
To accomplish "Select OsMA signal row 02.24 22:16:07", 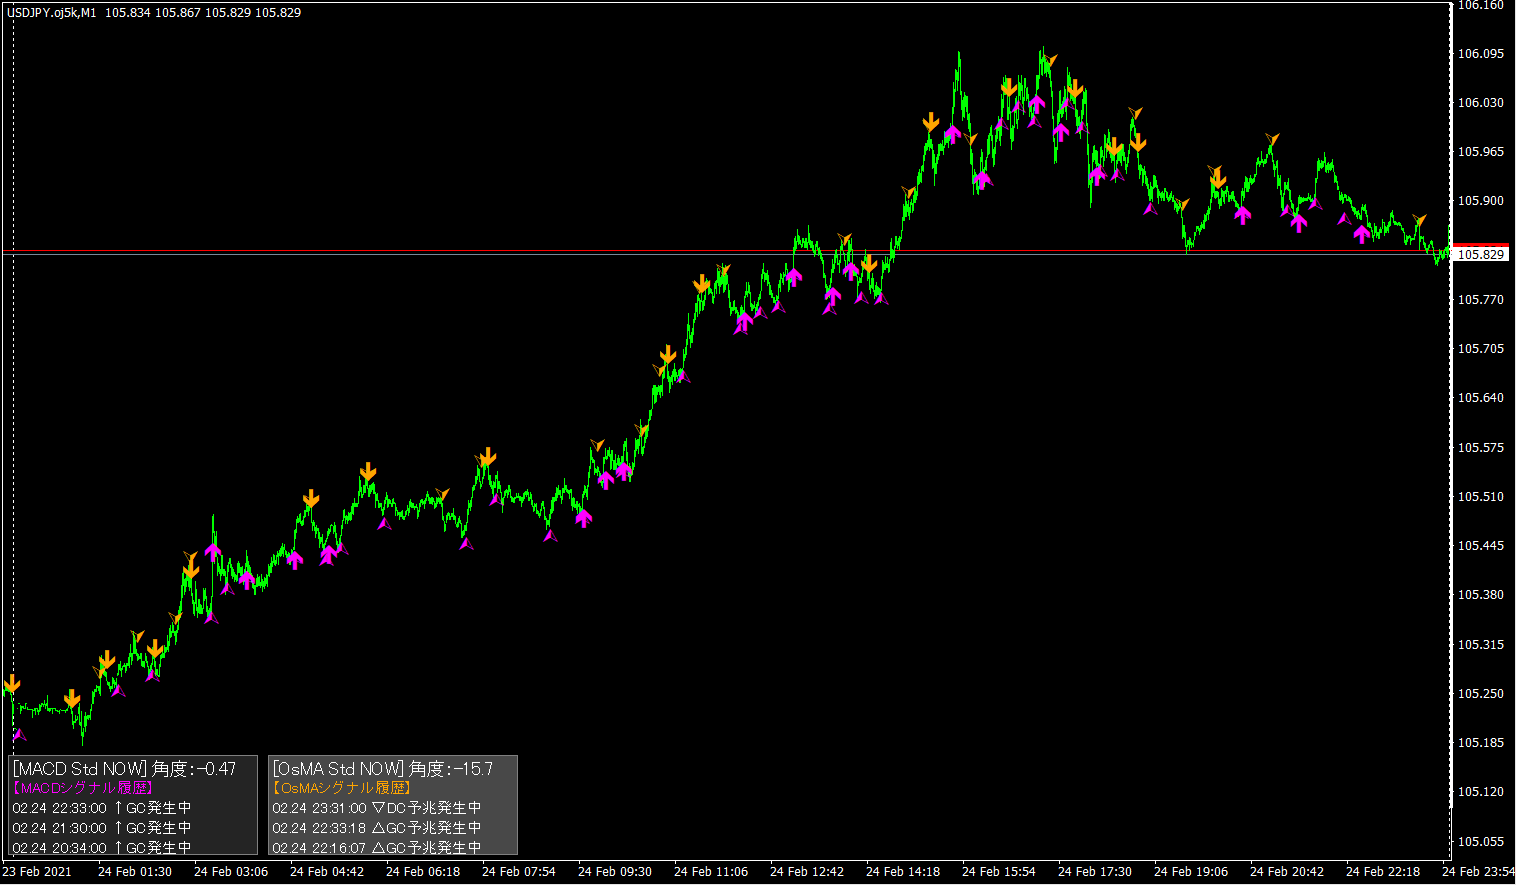I will (377, 848).
